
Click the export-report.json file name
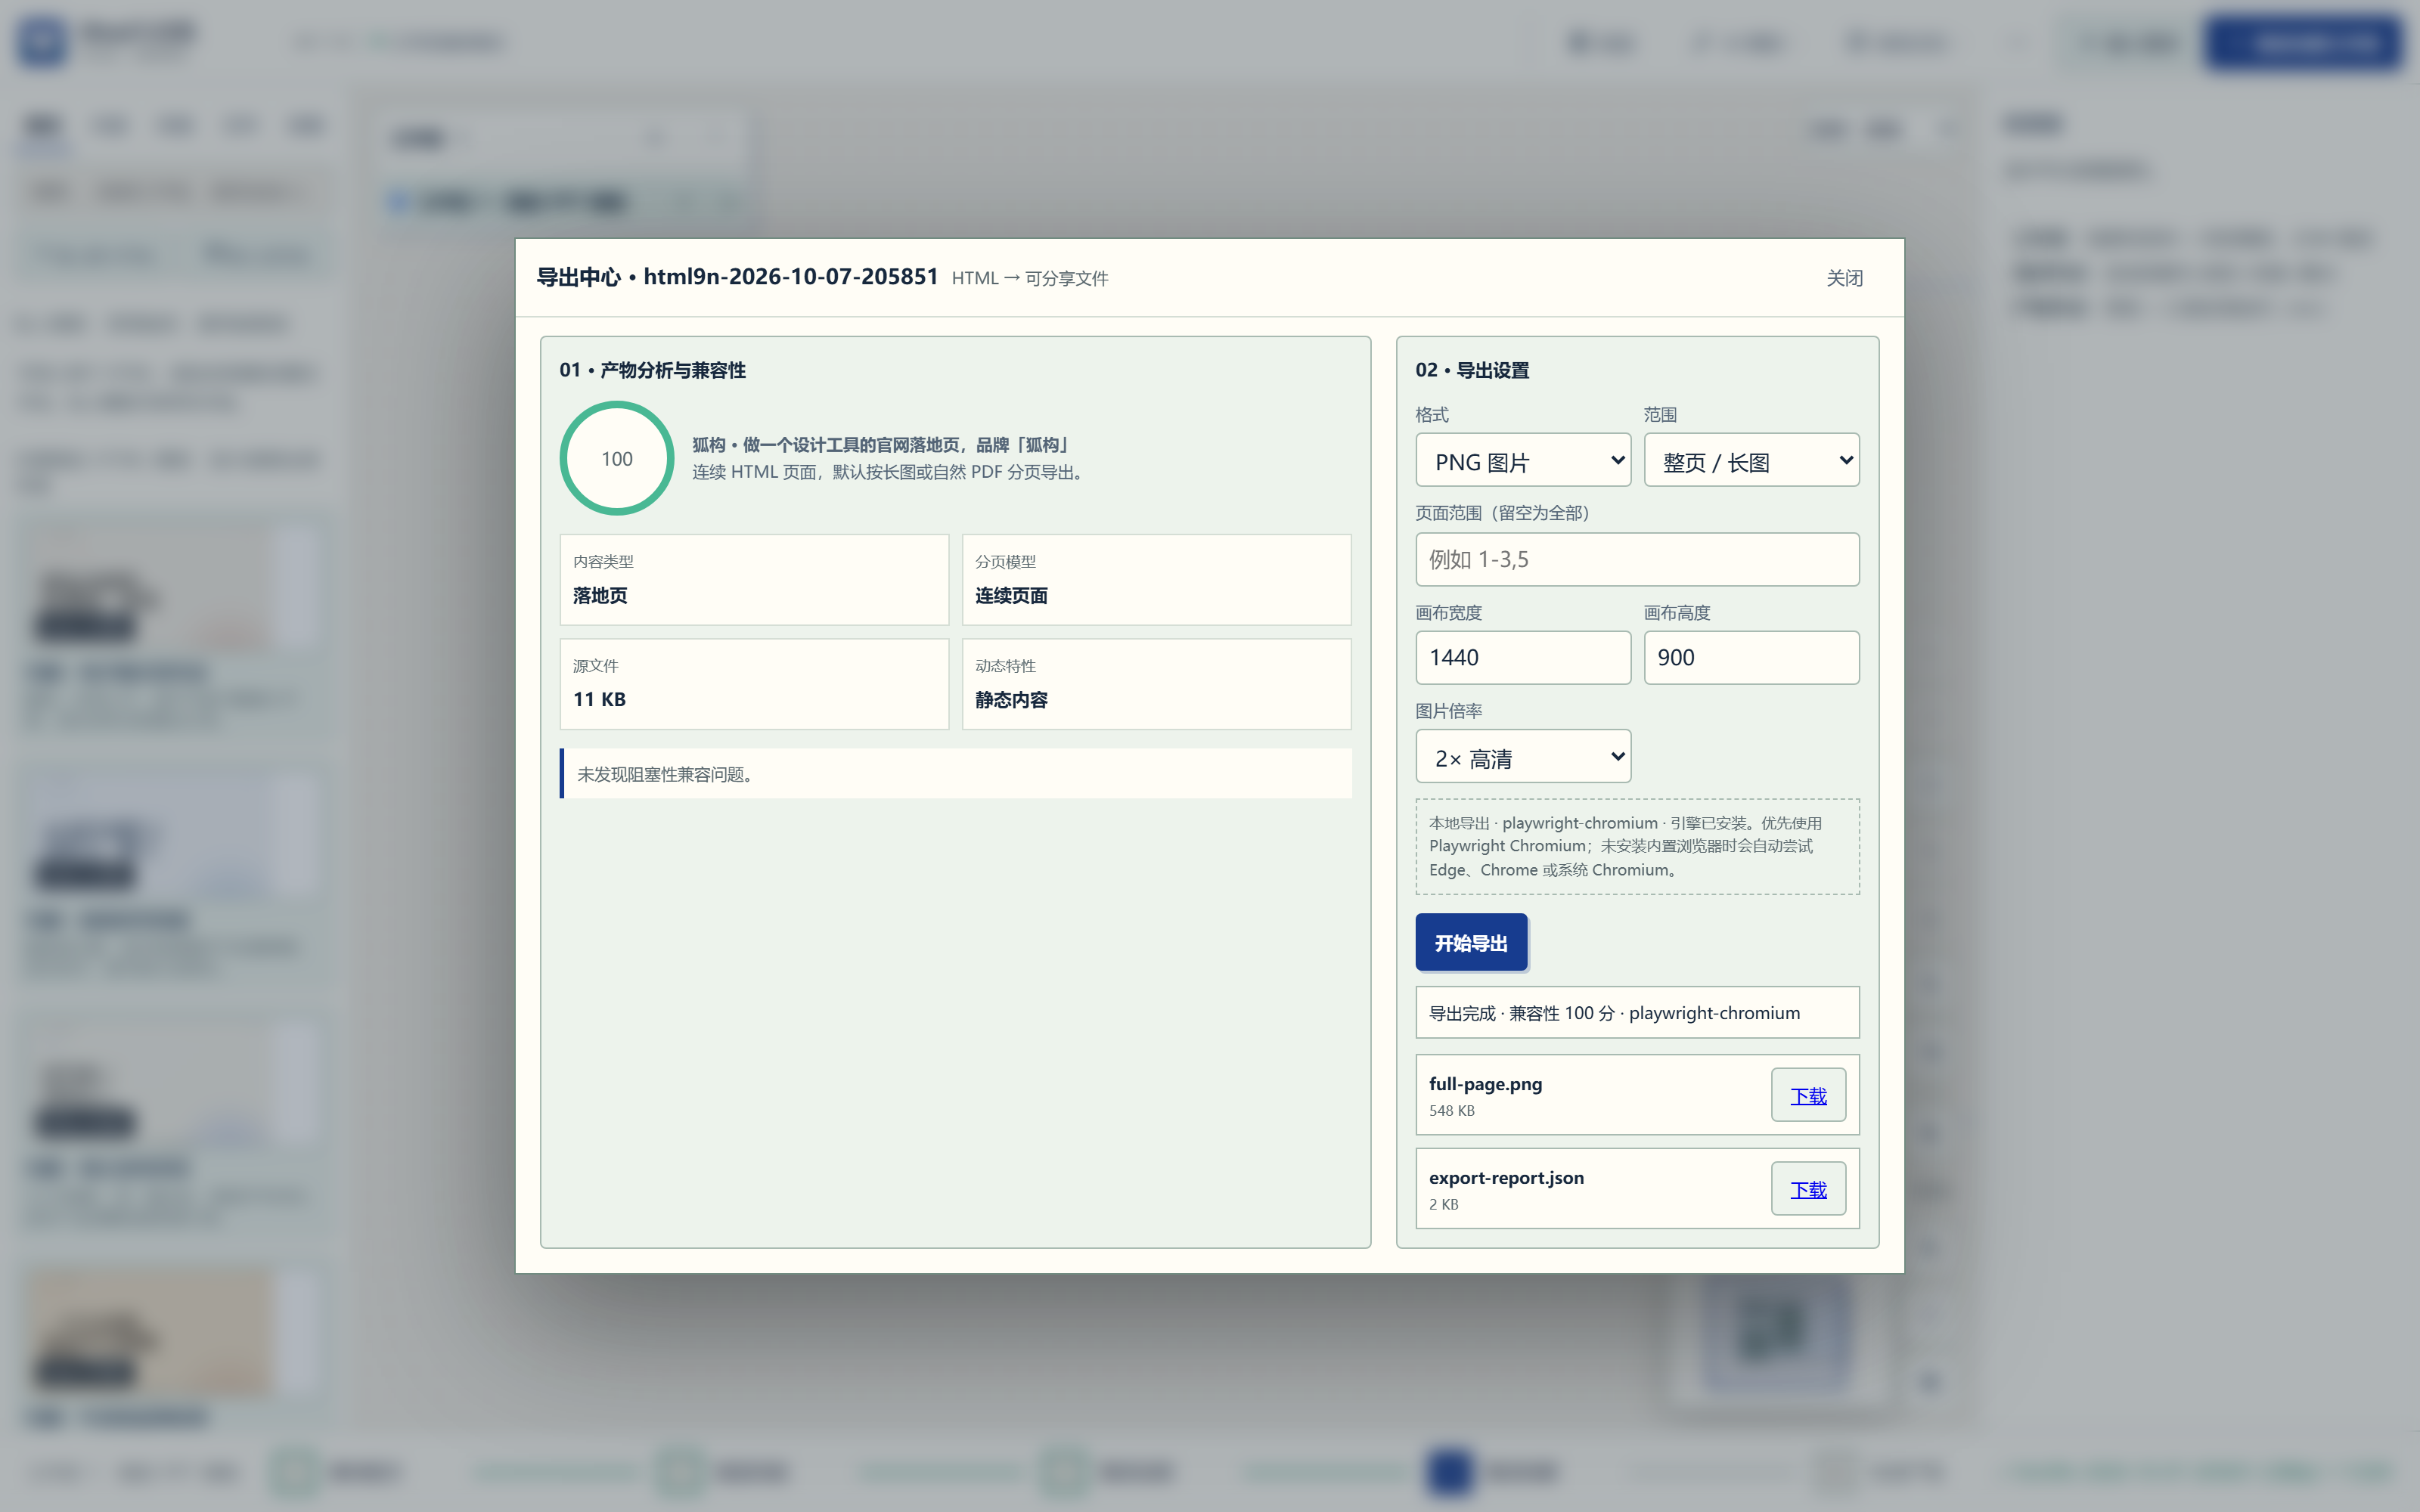[1506, 1178]
